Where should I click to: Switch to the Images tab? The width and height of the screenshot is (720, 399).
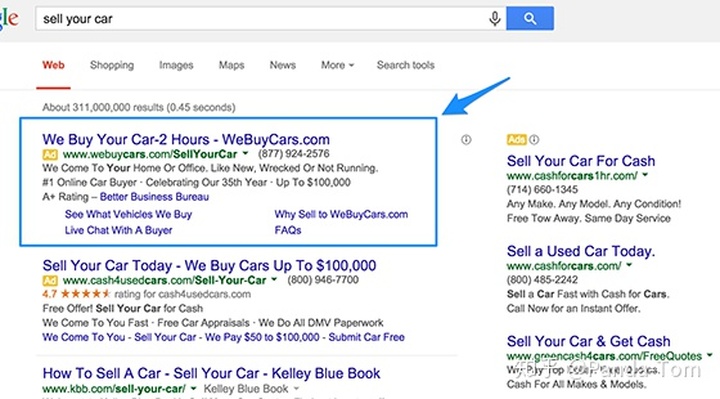[176, 65]
